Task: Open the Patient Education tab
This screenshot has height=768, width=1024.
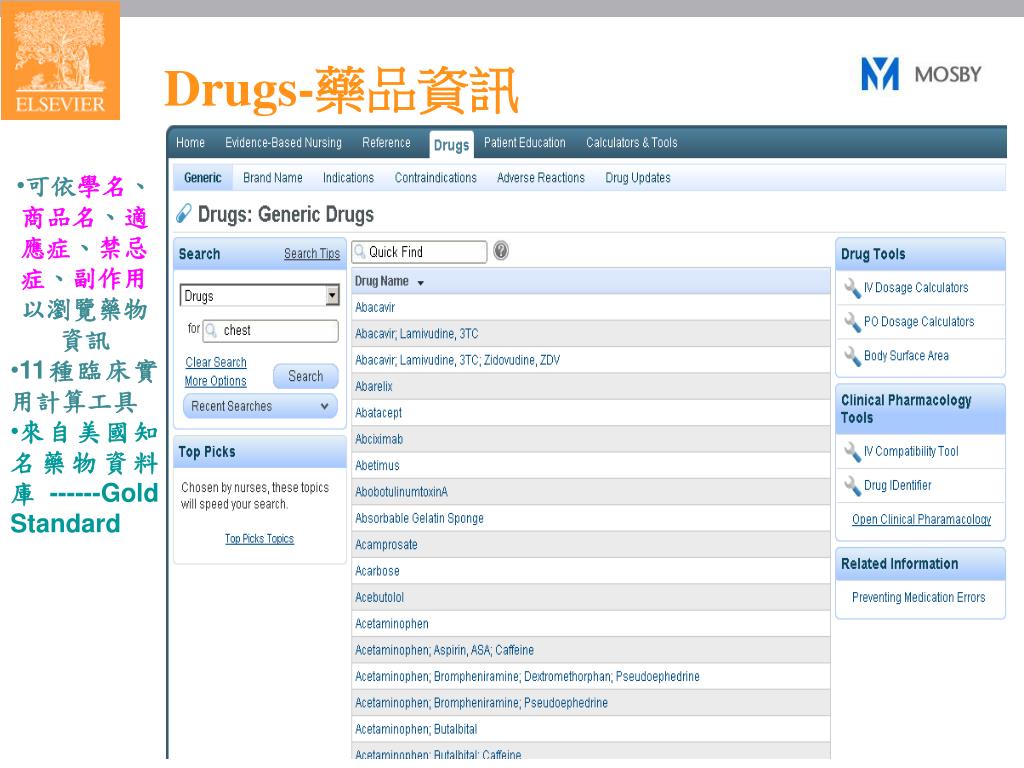Action: (x=524, y=142)
